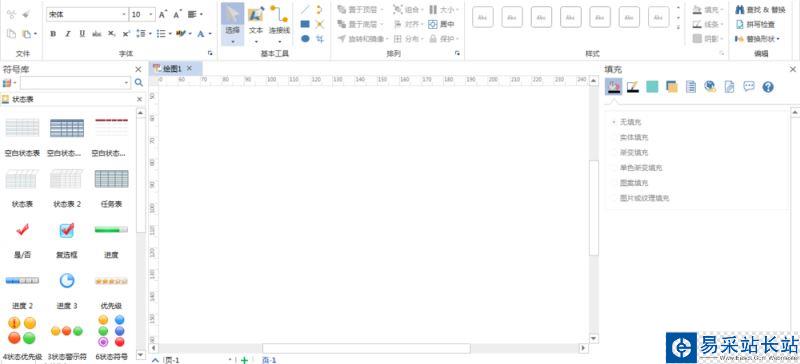Click the search magnifier in symbol library
This screenshot has height=364, width=800.
pyautogui.click(x=138, y=82)
